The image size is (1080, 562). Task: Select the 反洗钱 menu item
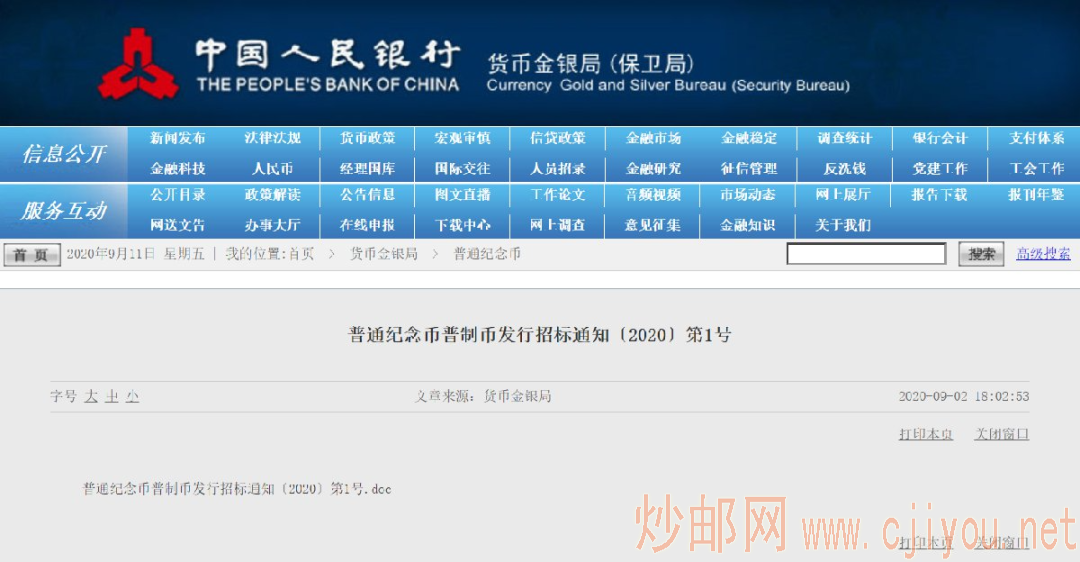(x=844, y=169)
